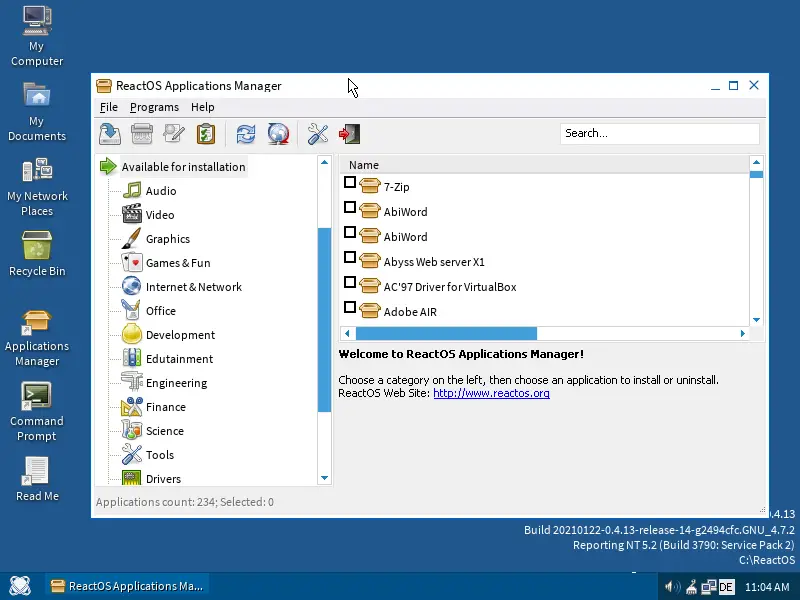Click the Modify toolbar icon
The height and width of the screenshot is (600, 800).
(174, 134)
